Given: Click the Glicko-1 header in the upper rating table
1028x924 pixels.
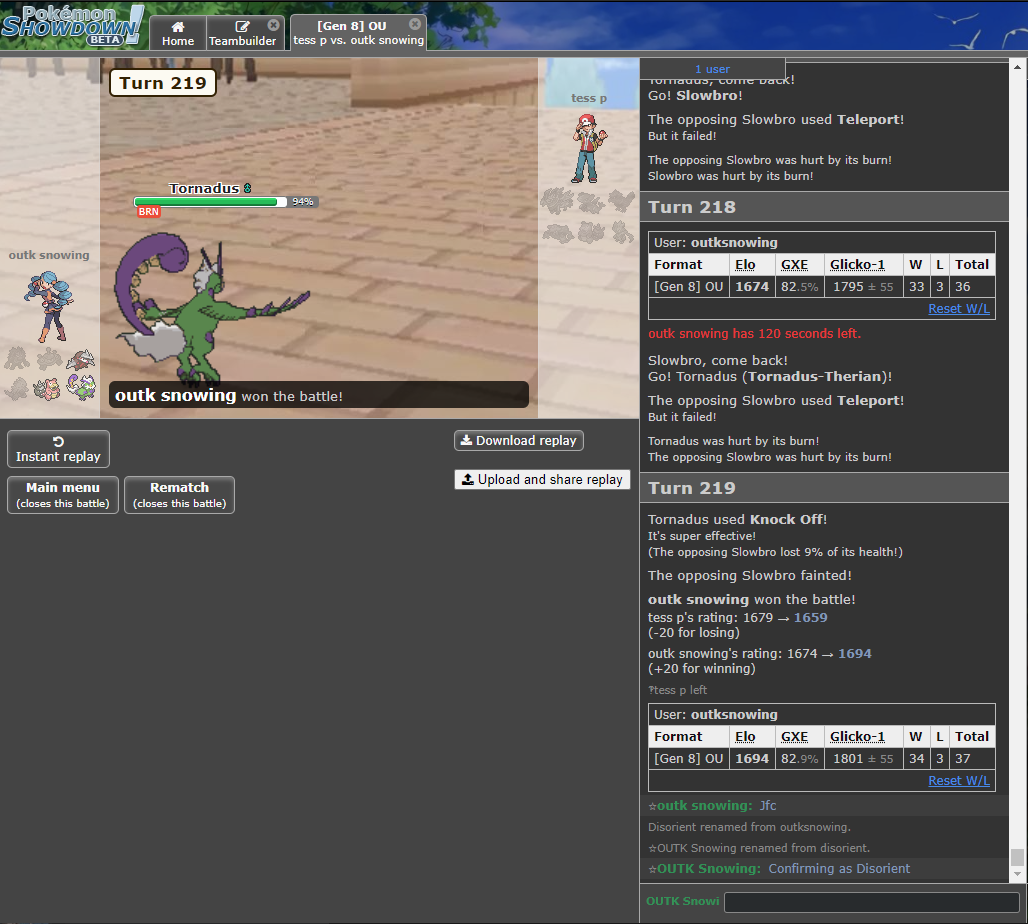Looking at the screenshot, I should click(857, 265).
